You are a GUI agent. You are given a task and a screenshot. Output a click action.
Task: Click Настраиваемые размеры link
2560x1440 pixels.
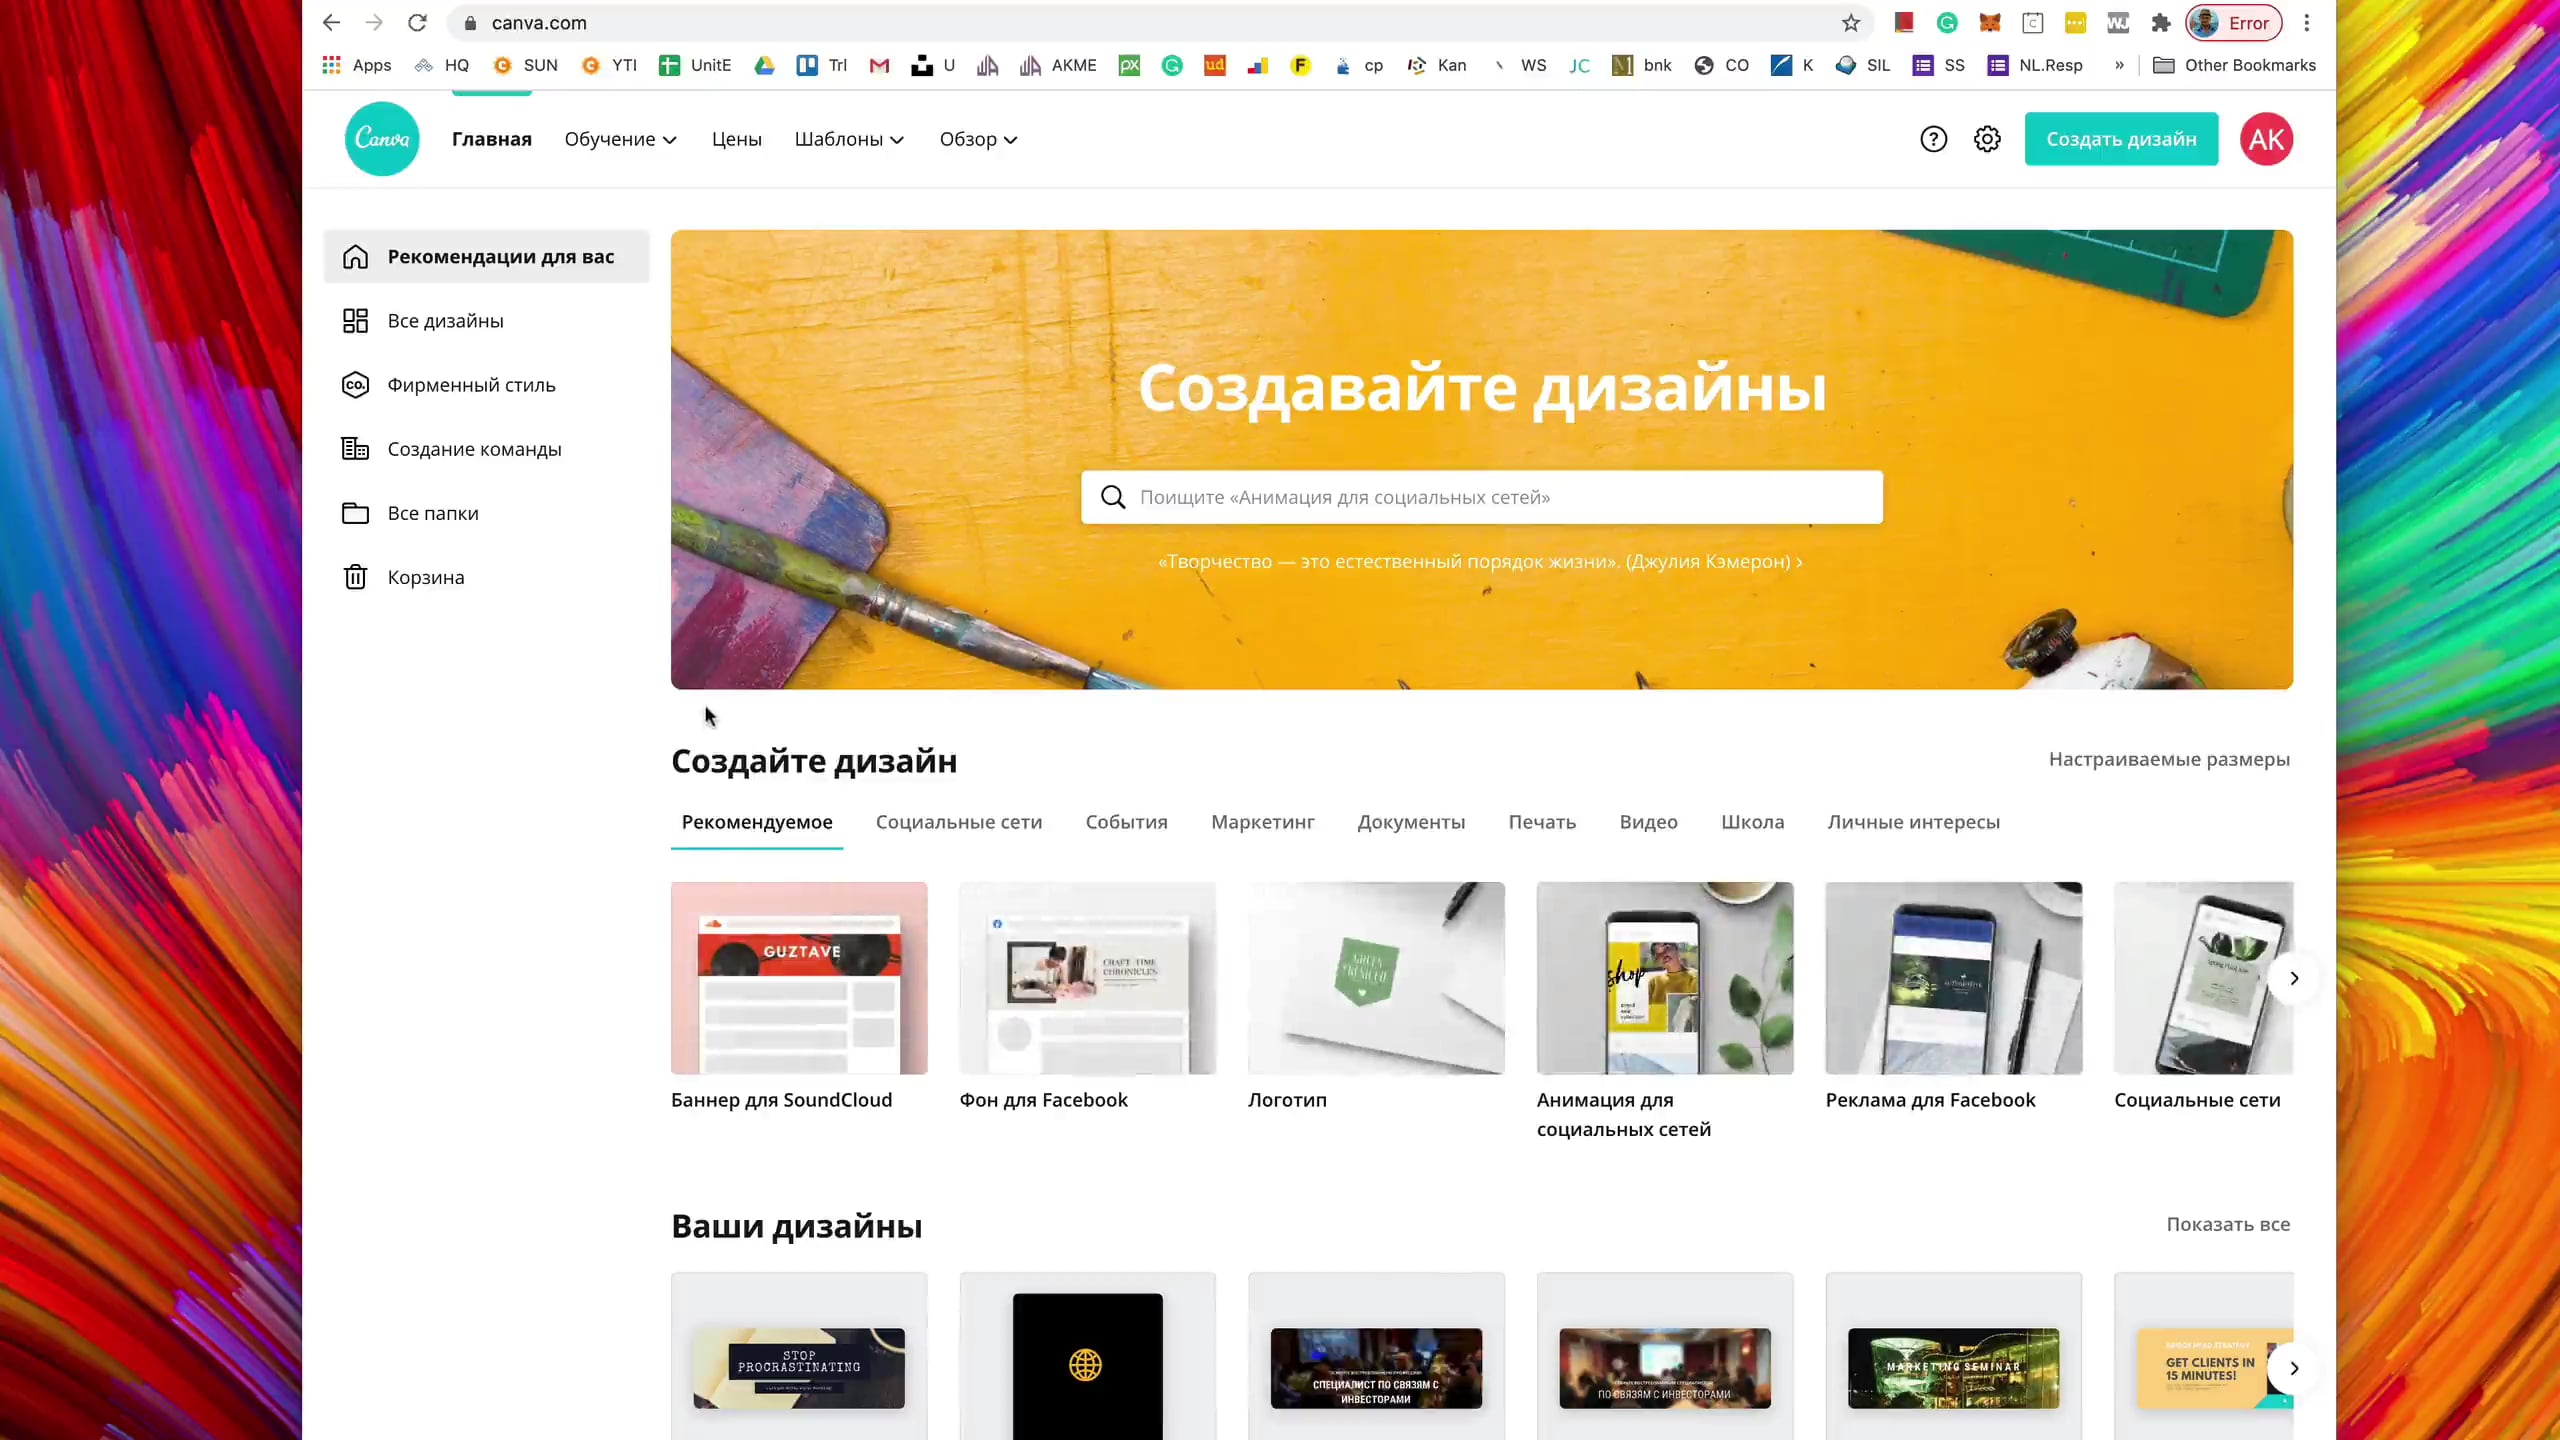coord(2169,759)
